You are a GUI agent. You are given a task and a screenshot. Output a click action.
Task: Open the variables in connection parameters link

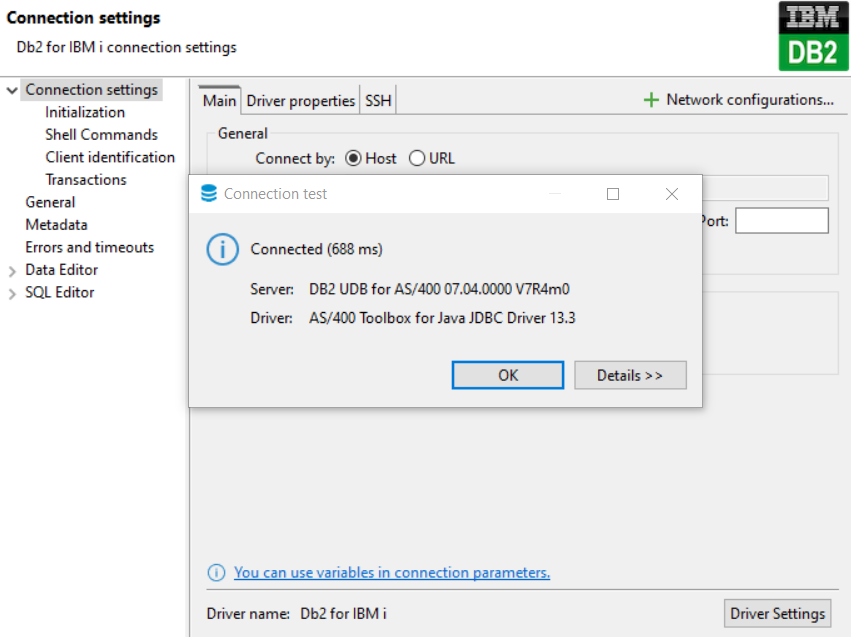coord(392,572)
